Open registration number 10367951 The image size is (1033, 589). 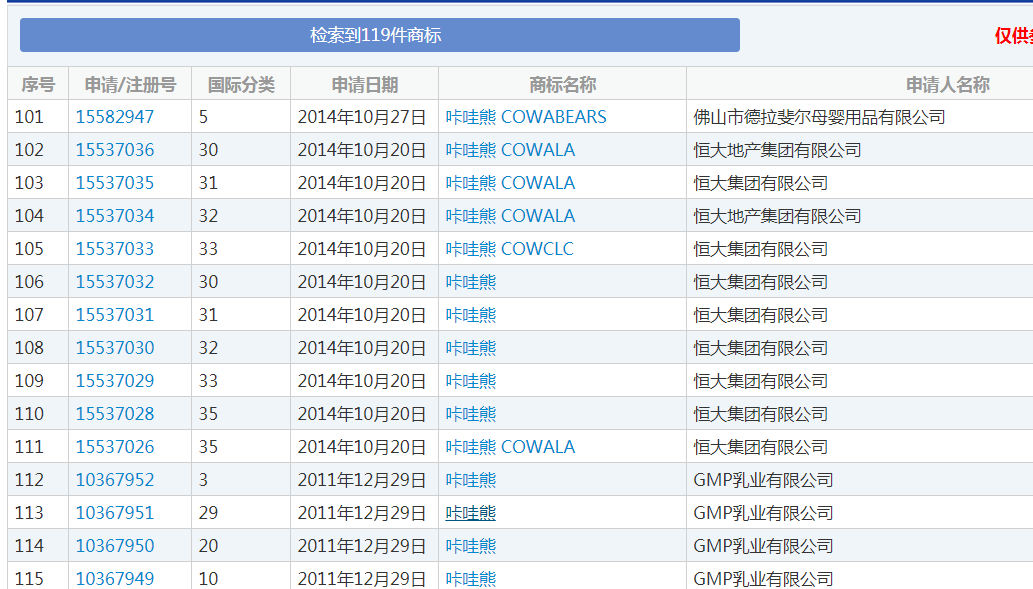click(115, 512)
